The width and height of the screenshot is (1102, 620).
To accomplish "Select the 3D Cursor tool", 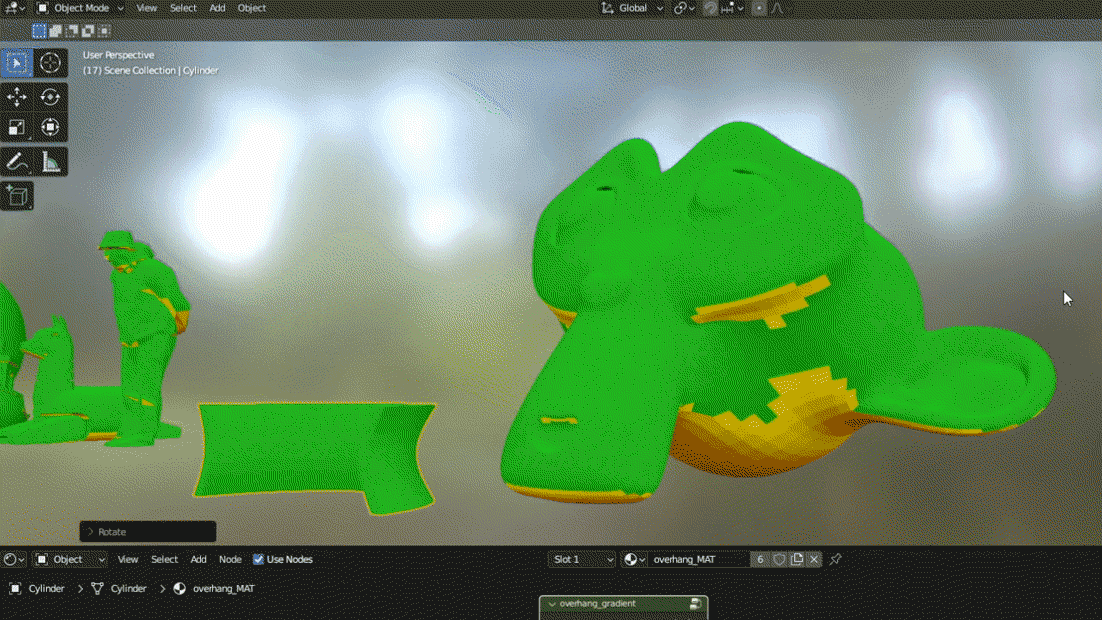I will click(50, 63).
